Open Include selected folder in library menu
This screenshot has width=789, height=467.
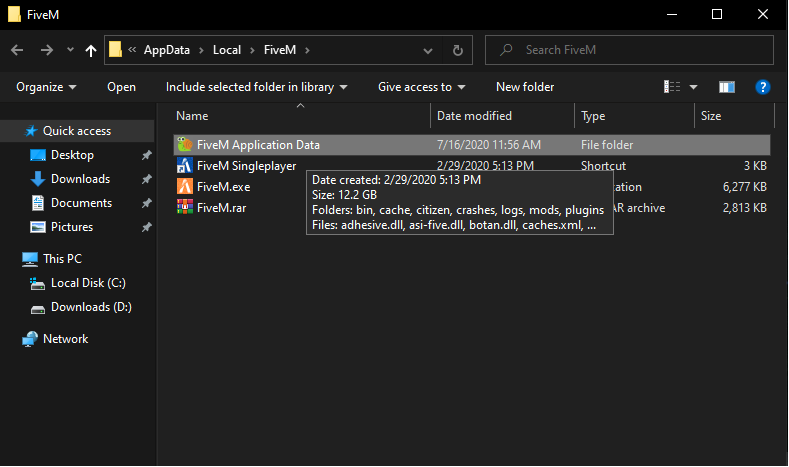pos(257,87)
